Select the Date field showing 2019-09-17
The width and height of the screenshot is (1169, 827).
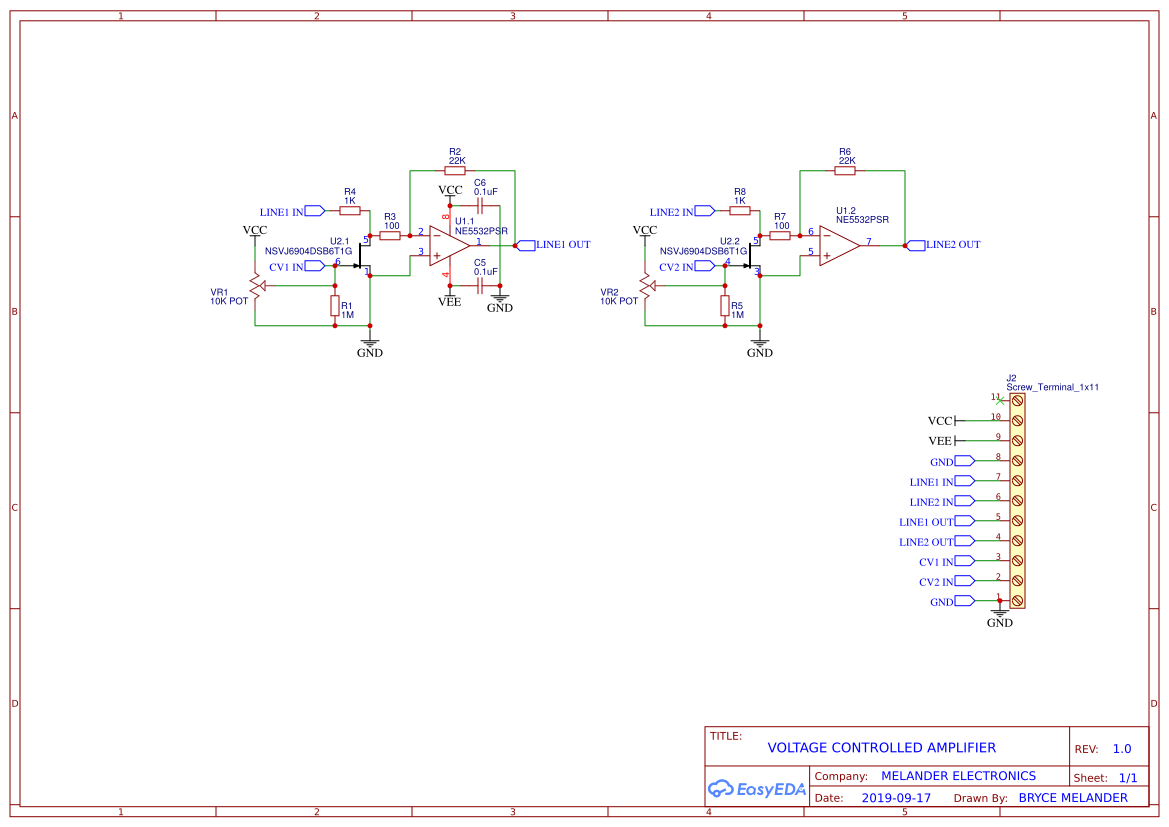(896, 797)
